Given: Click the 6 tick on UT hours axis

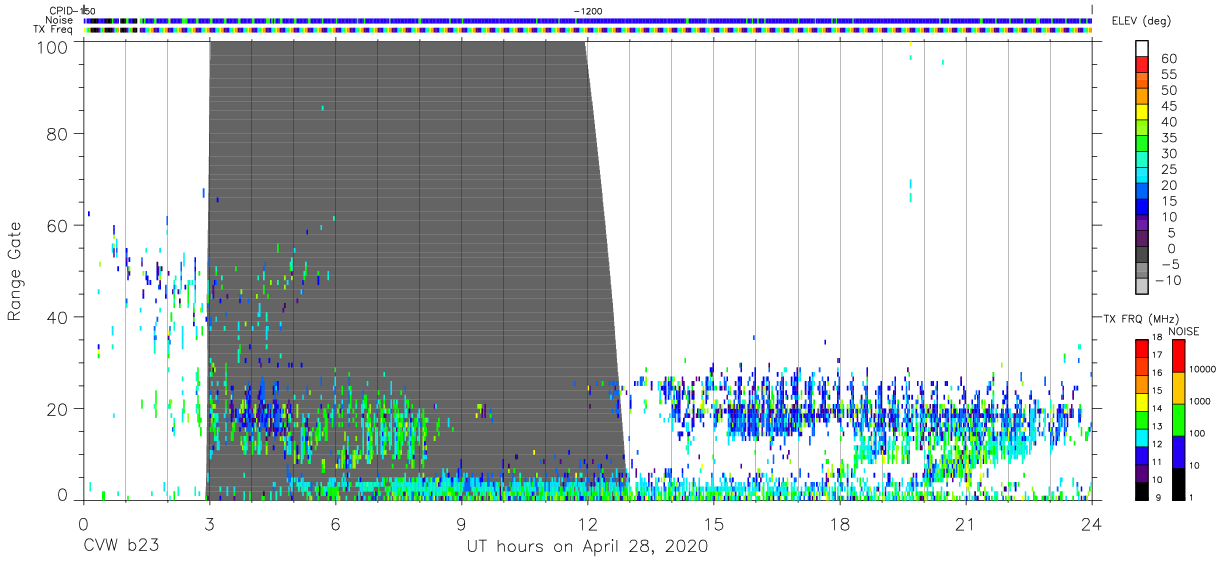Looking at the screenshot, I should tap(335, 523).
